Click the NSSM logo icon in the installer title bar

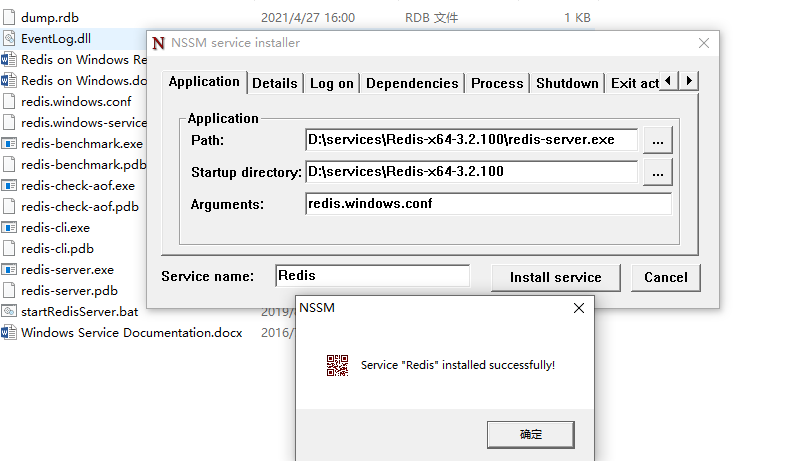(158, 43)
